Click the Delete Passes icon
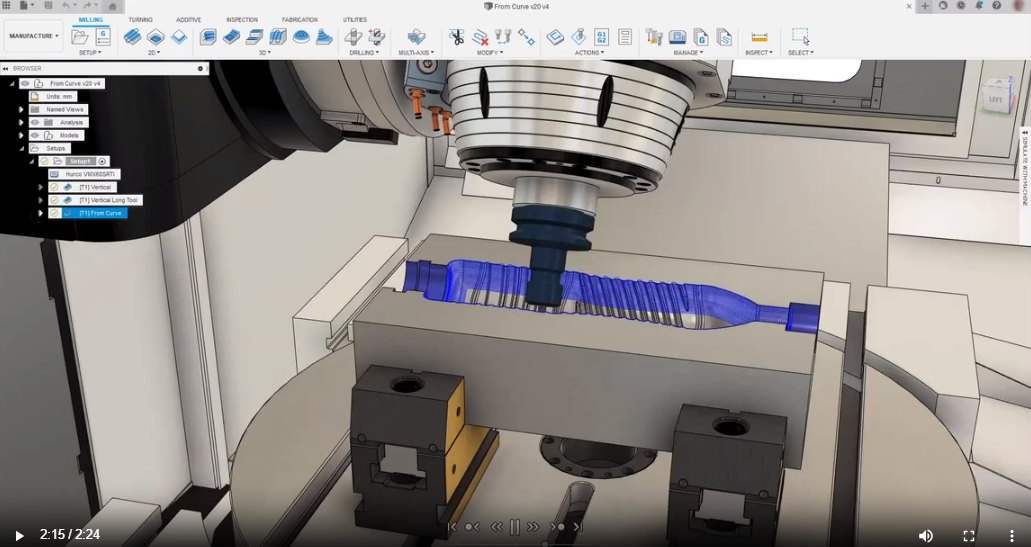1031x547 pixels. click(x=480, y=37)
